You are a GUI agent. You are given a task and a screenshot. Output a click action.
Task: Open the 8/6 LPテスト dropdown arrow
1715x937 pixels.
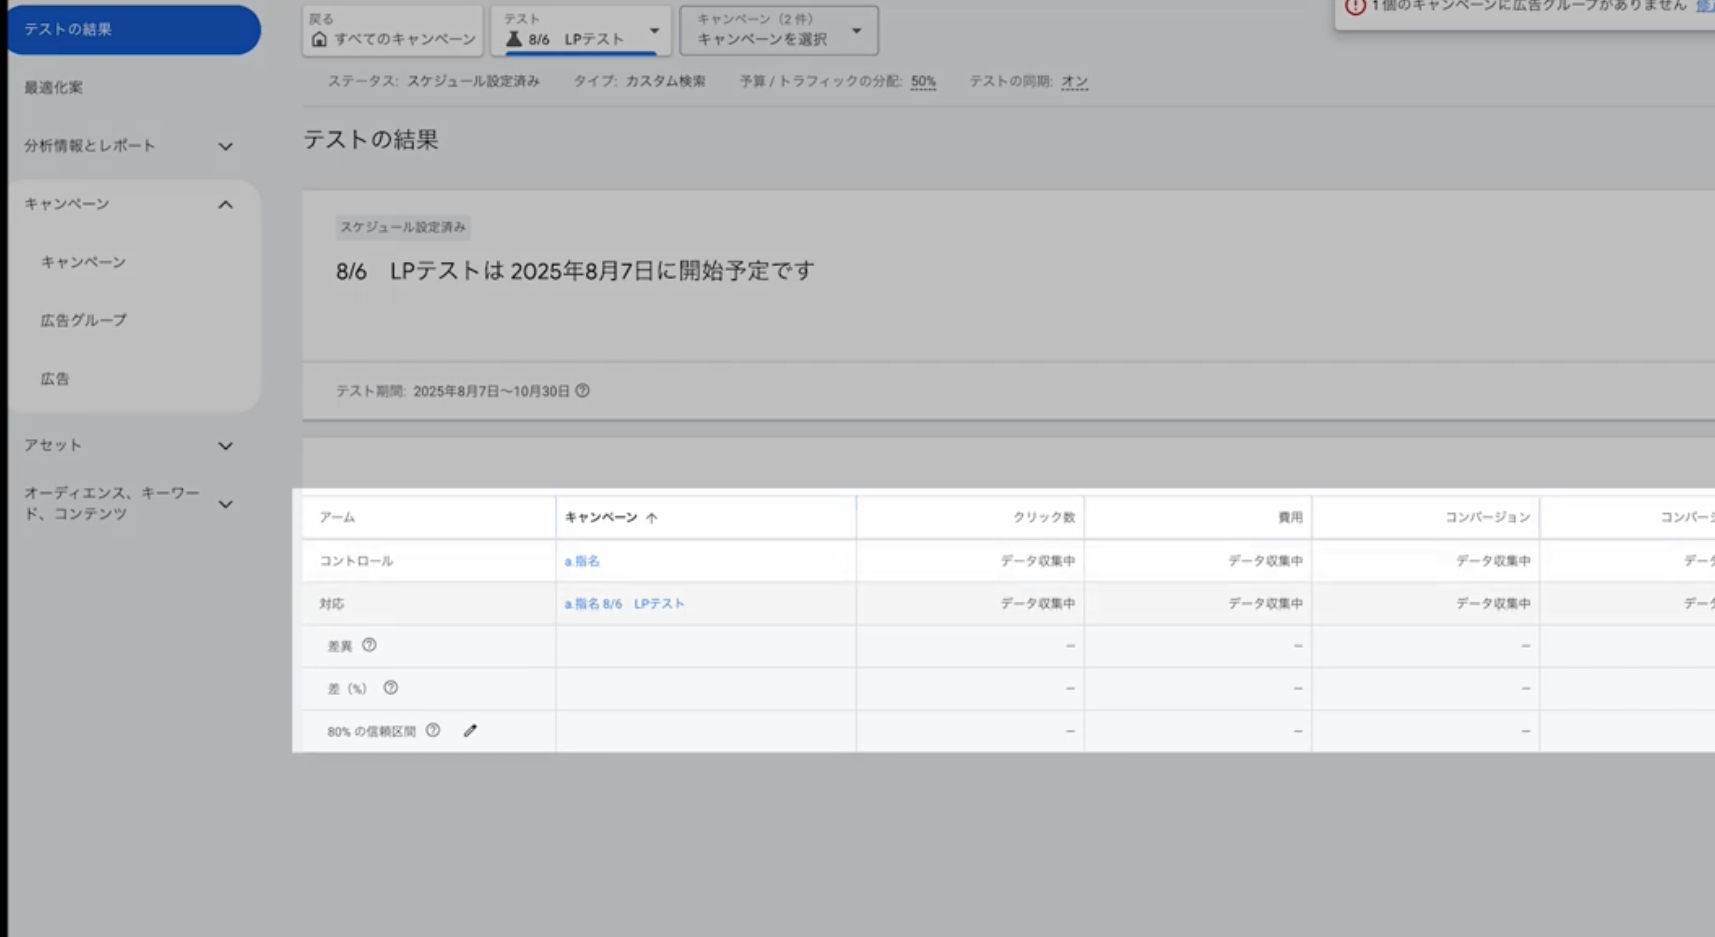654,31
